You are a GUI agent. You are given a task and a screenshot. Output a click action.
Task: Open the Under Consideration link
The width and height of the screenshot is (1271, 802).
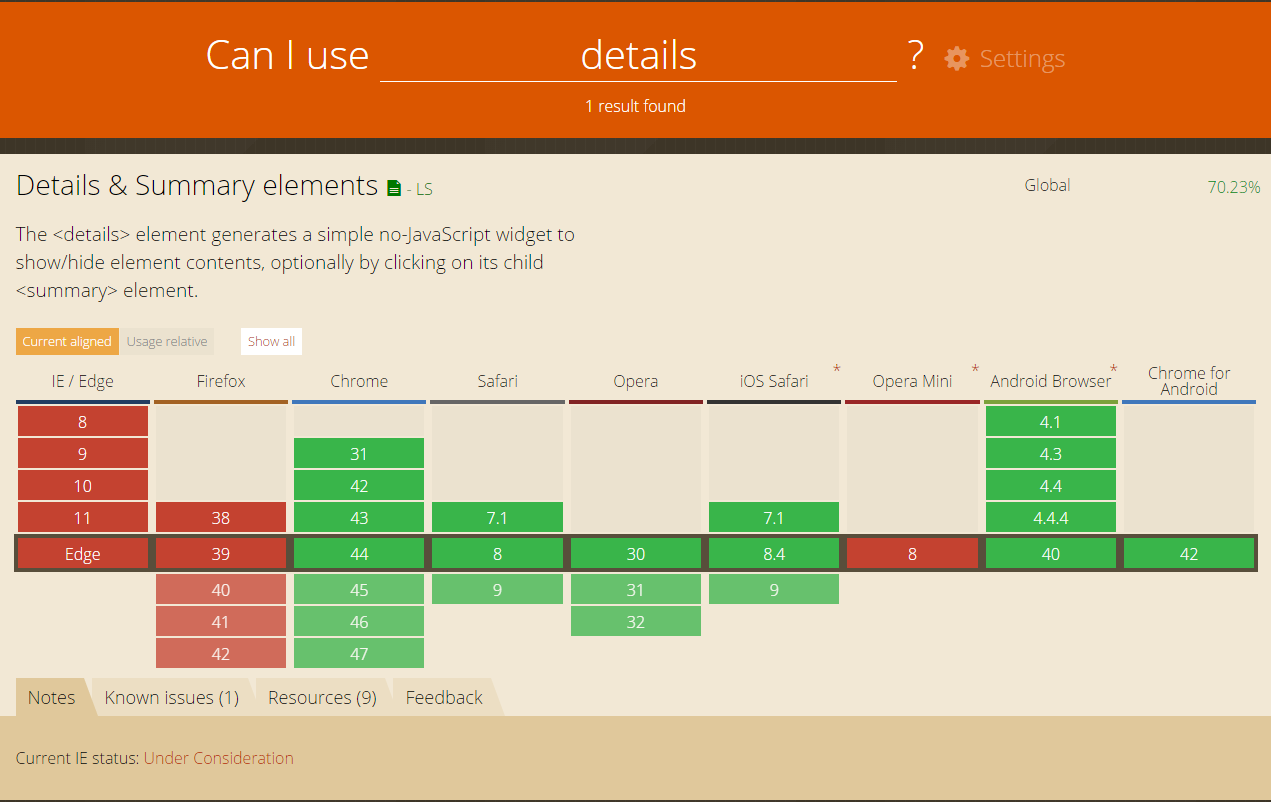click(219, 758)
